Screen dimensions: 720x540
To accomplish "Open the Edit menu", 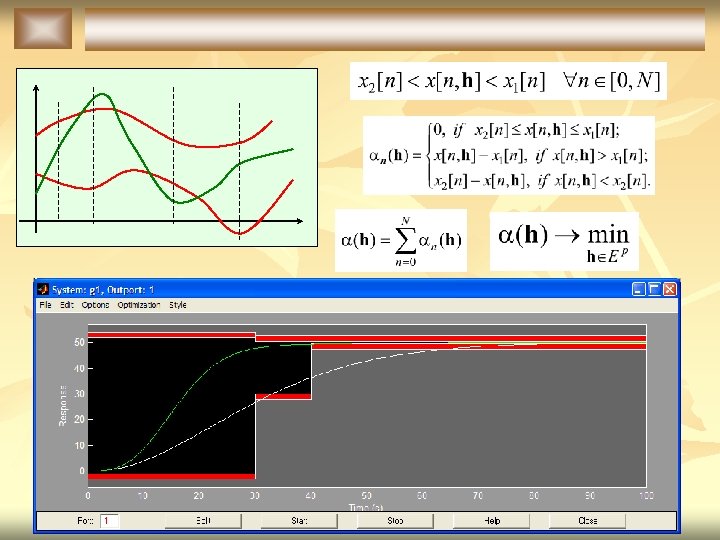I will click(x=67, y=305).
